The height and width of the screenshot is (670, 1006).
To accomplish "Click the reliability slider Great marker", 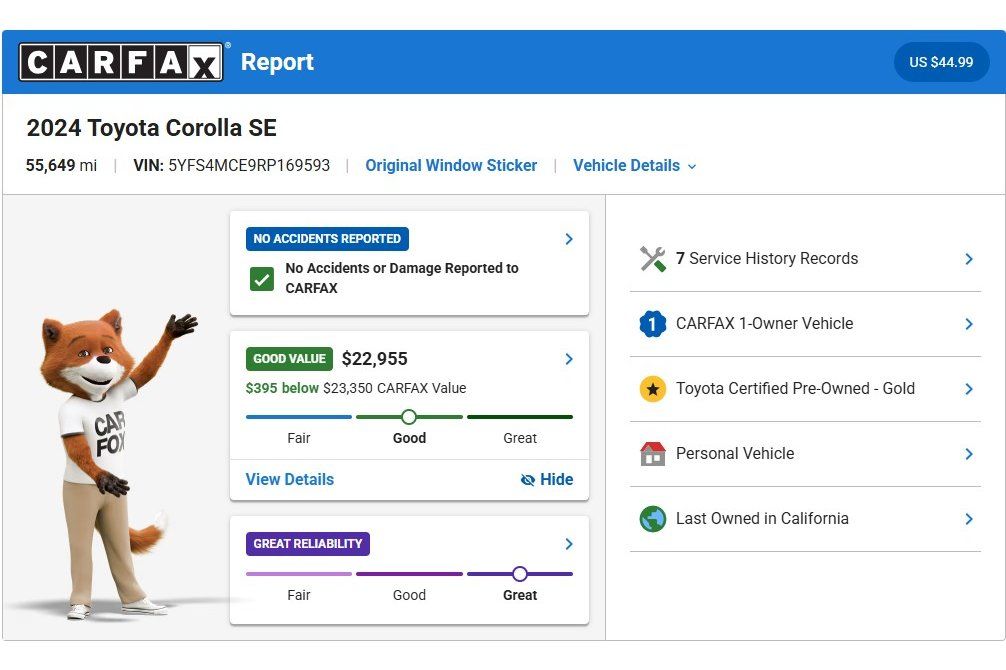I will [520, 574].
